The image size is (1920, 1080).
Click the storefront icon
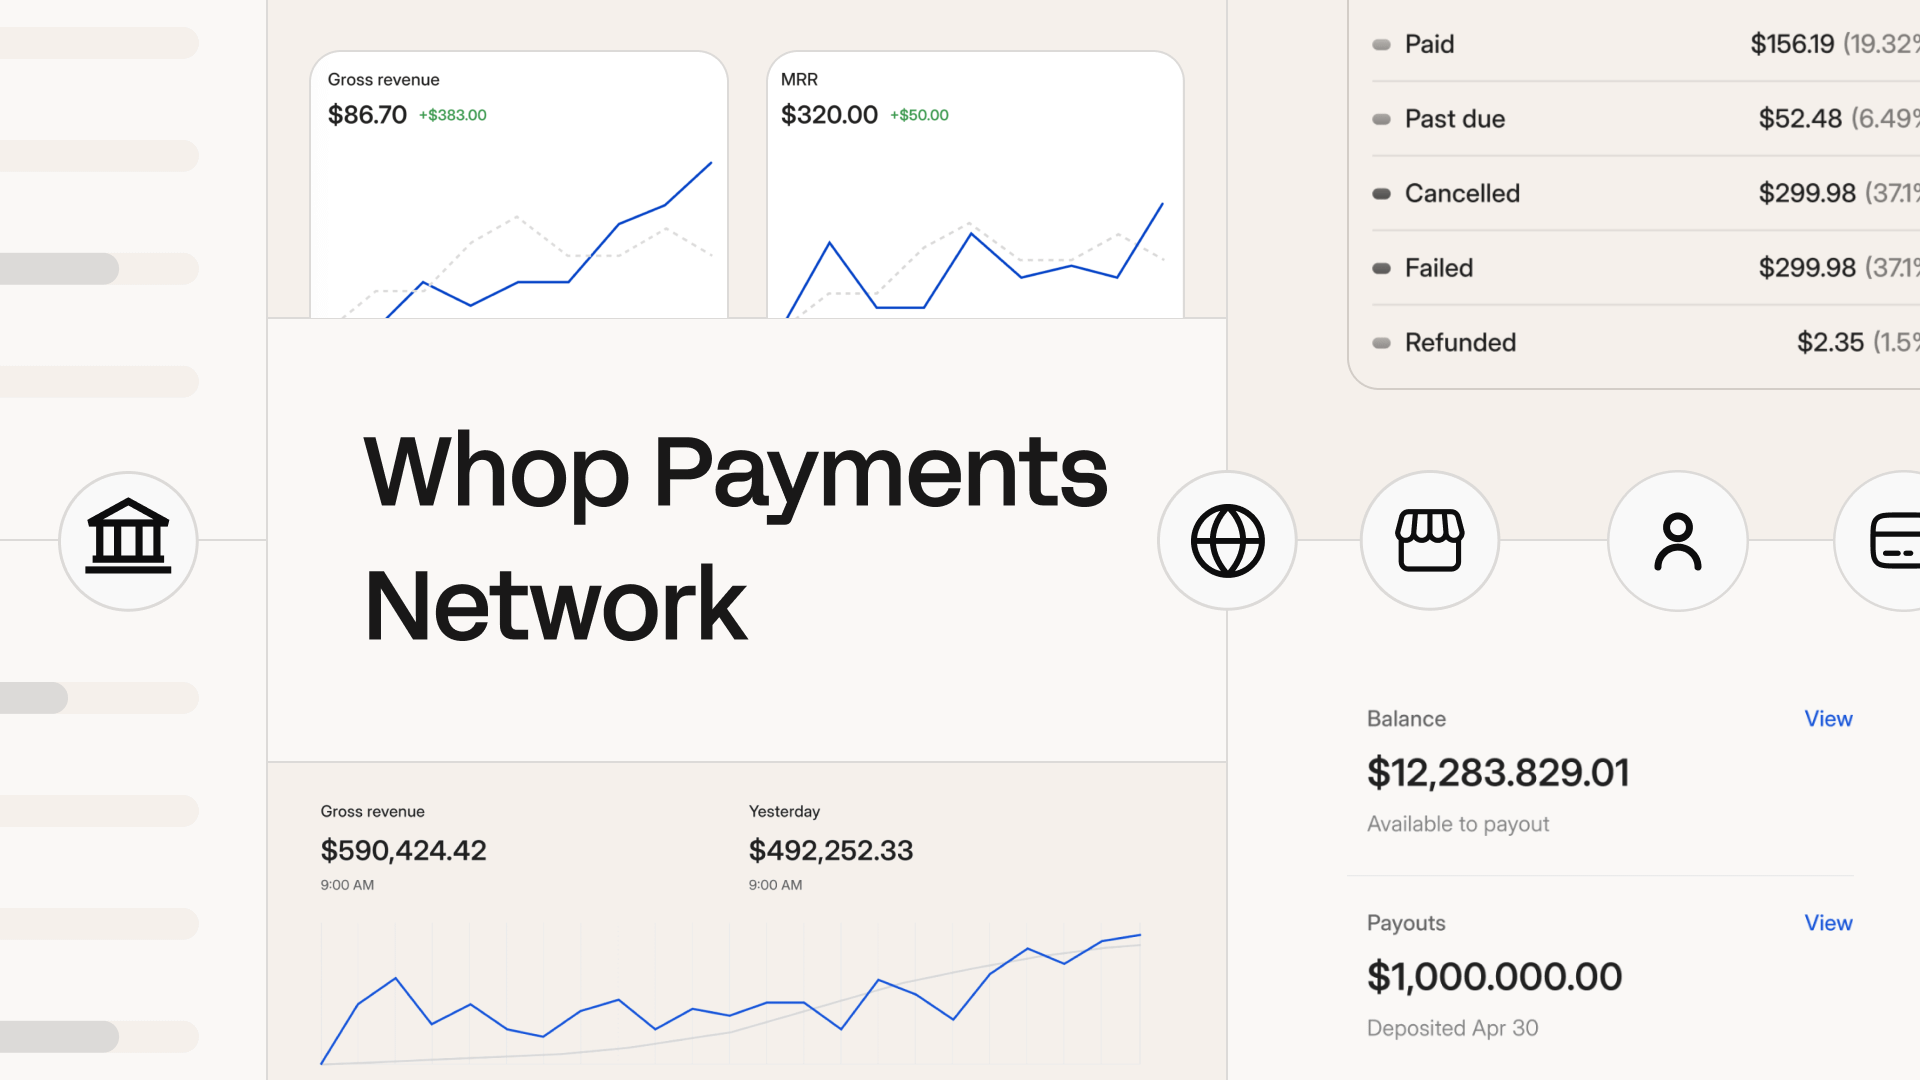[1429, 540]
